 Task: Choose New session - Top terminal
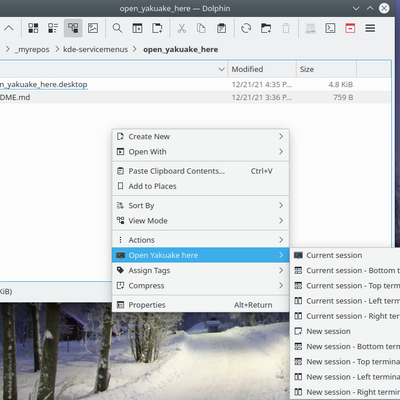click(346, 362)
